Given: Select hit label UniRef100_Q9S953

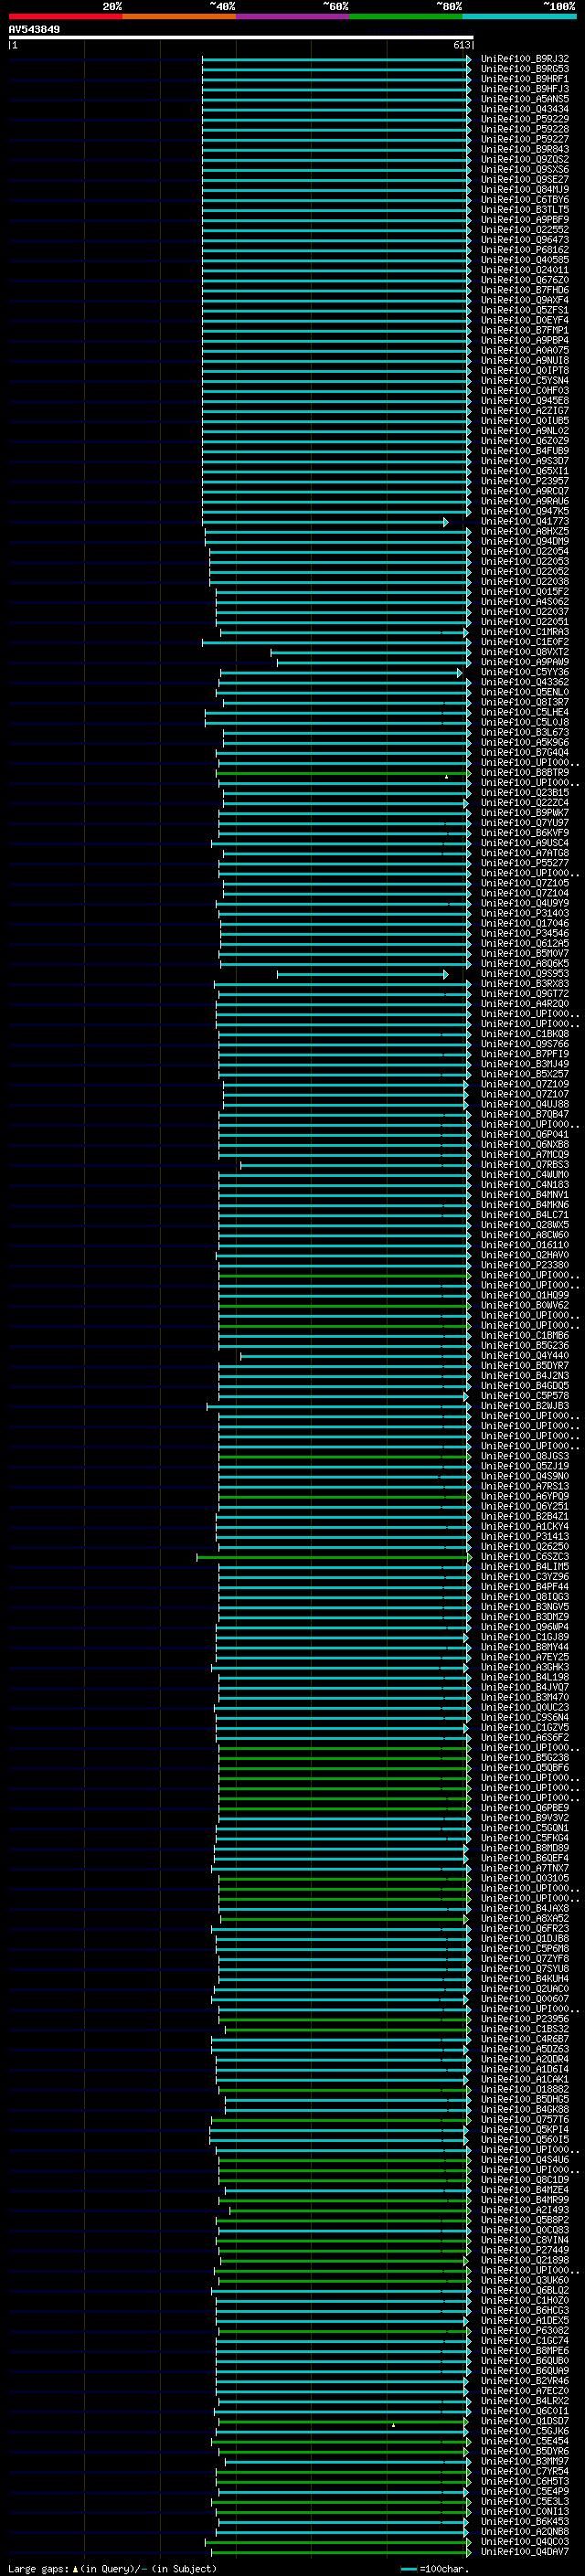Looking at the screenshot, I should point(524,974).
